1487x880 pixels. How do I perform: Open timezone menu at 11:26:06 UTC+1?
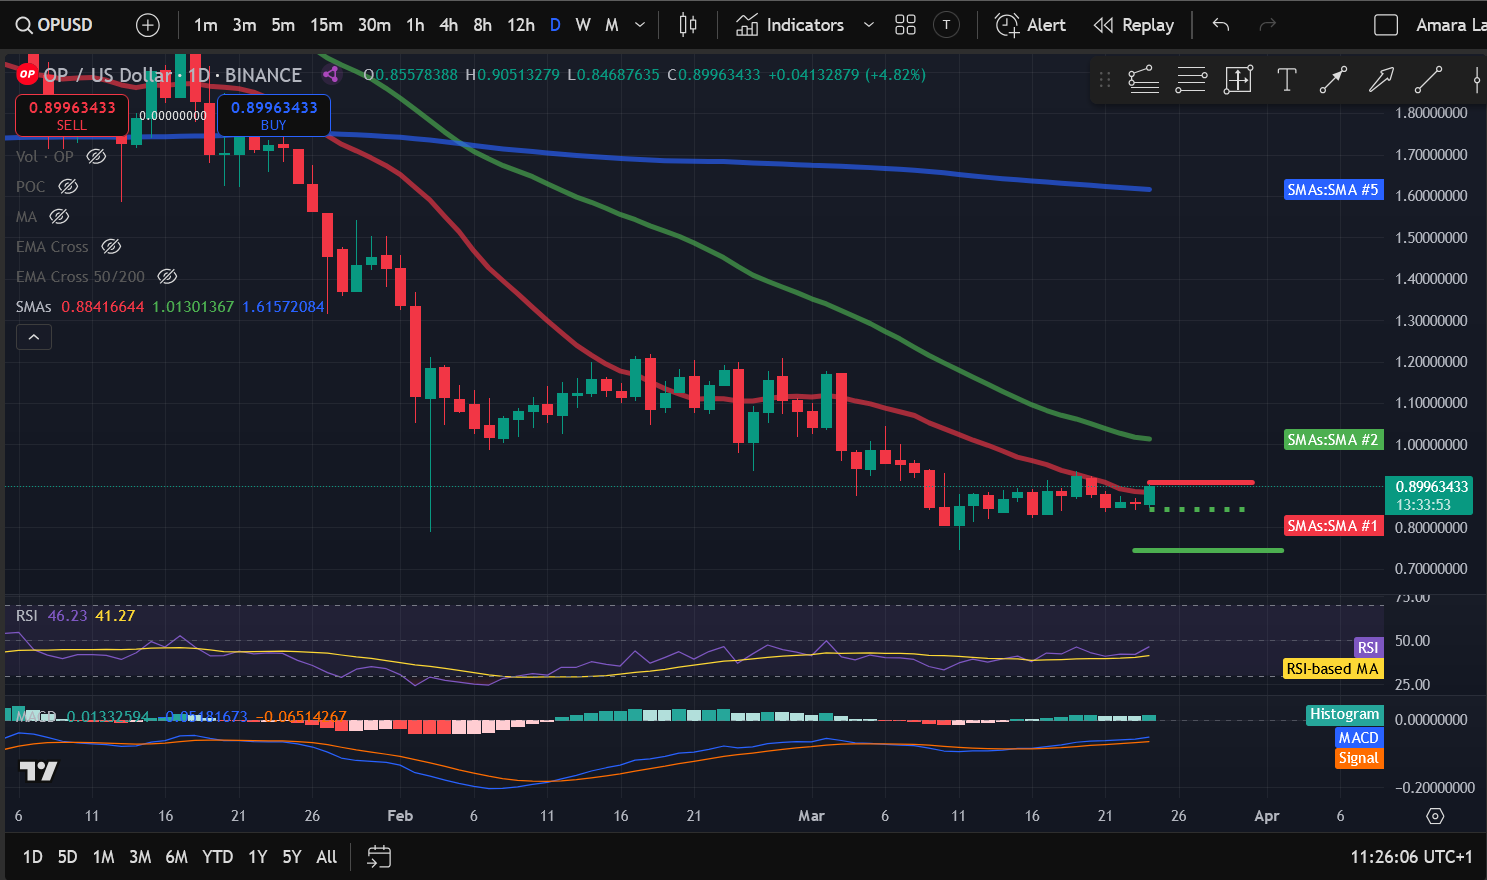1411,857
